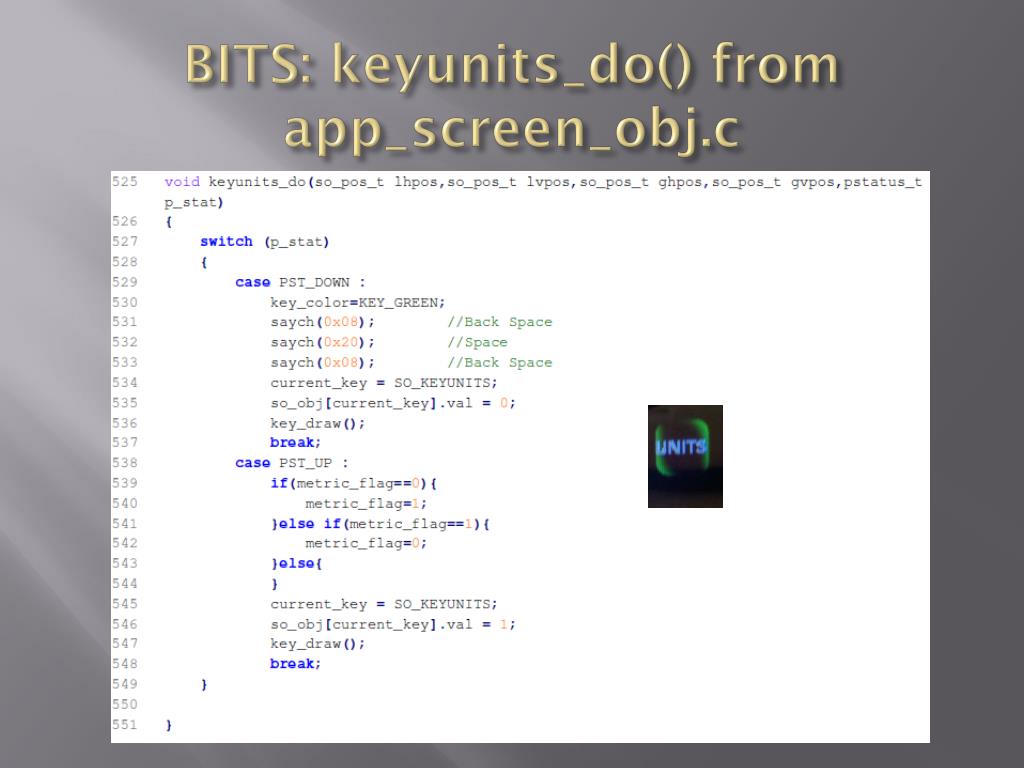Screen dimensions: 1024x768
Task: Click line number 551
Action: tap(125, 725)
